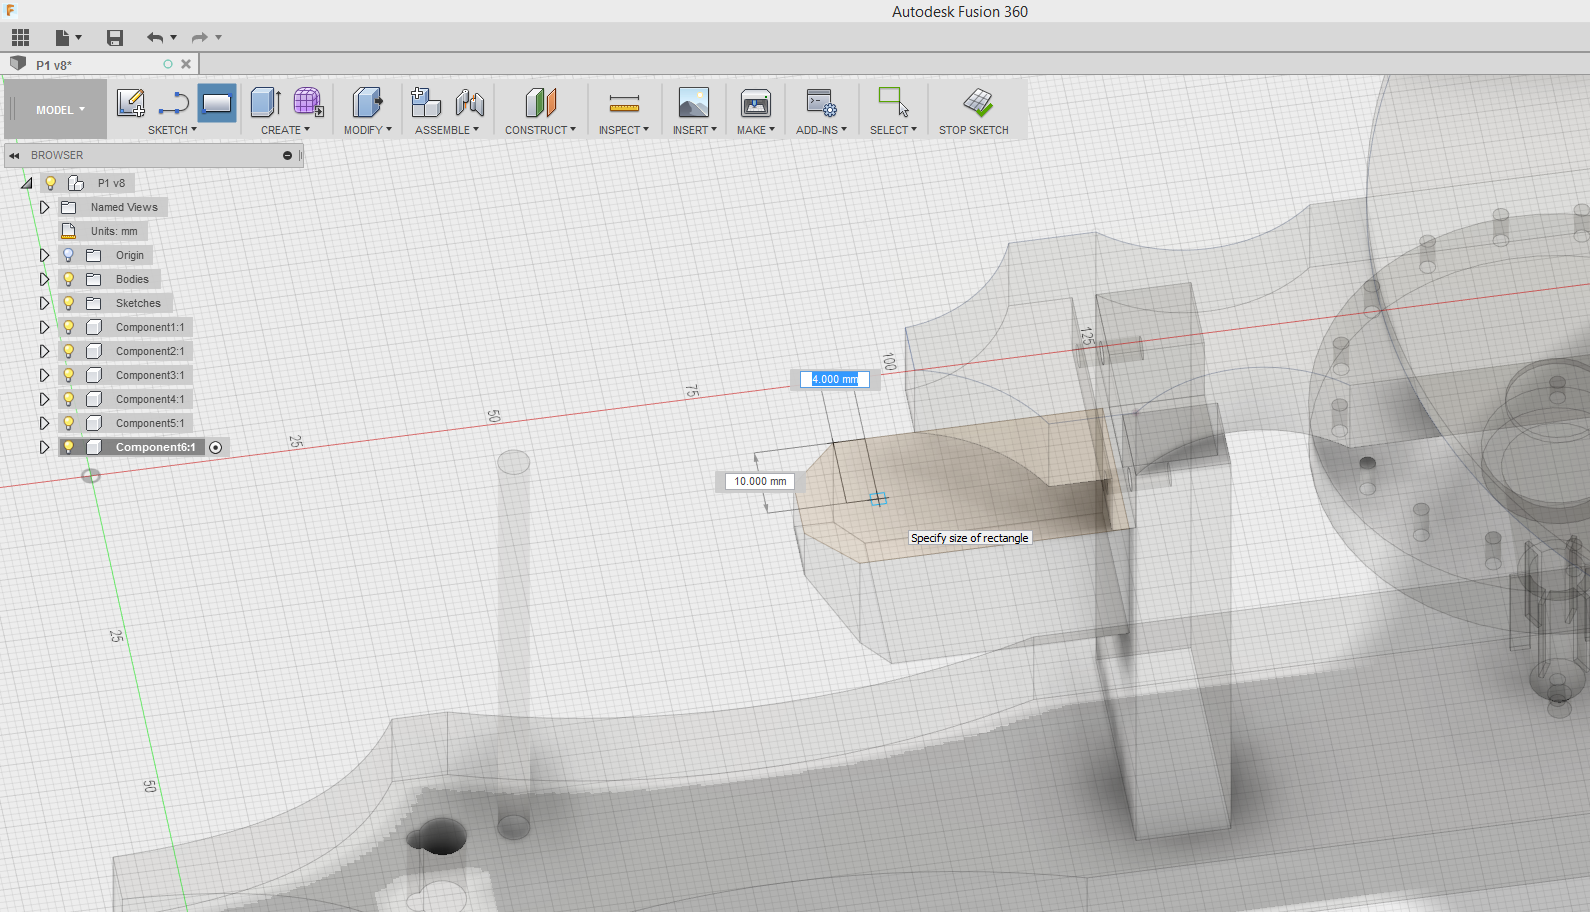Click the Stop Sketch icon
The height and width of the screenshot is (912, 1590).
[977, 103]
